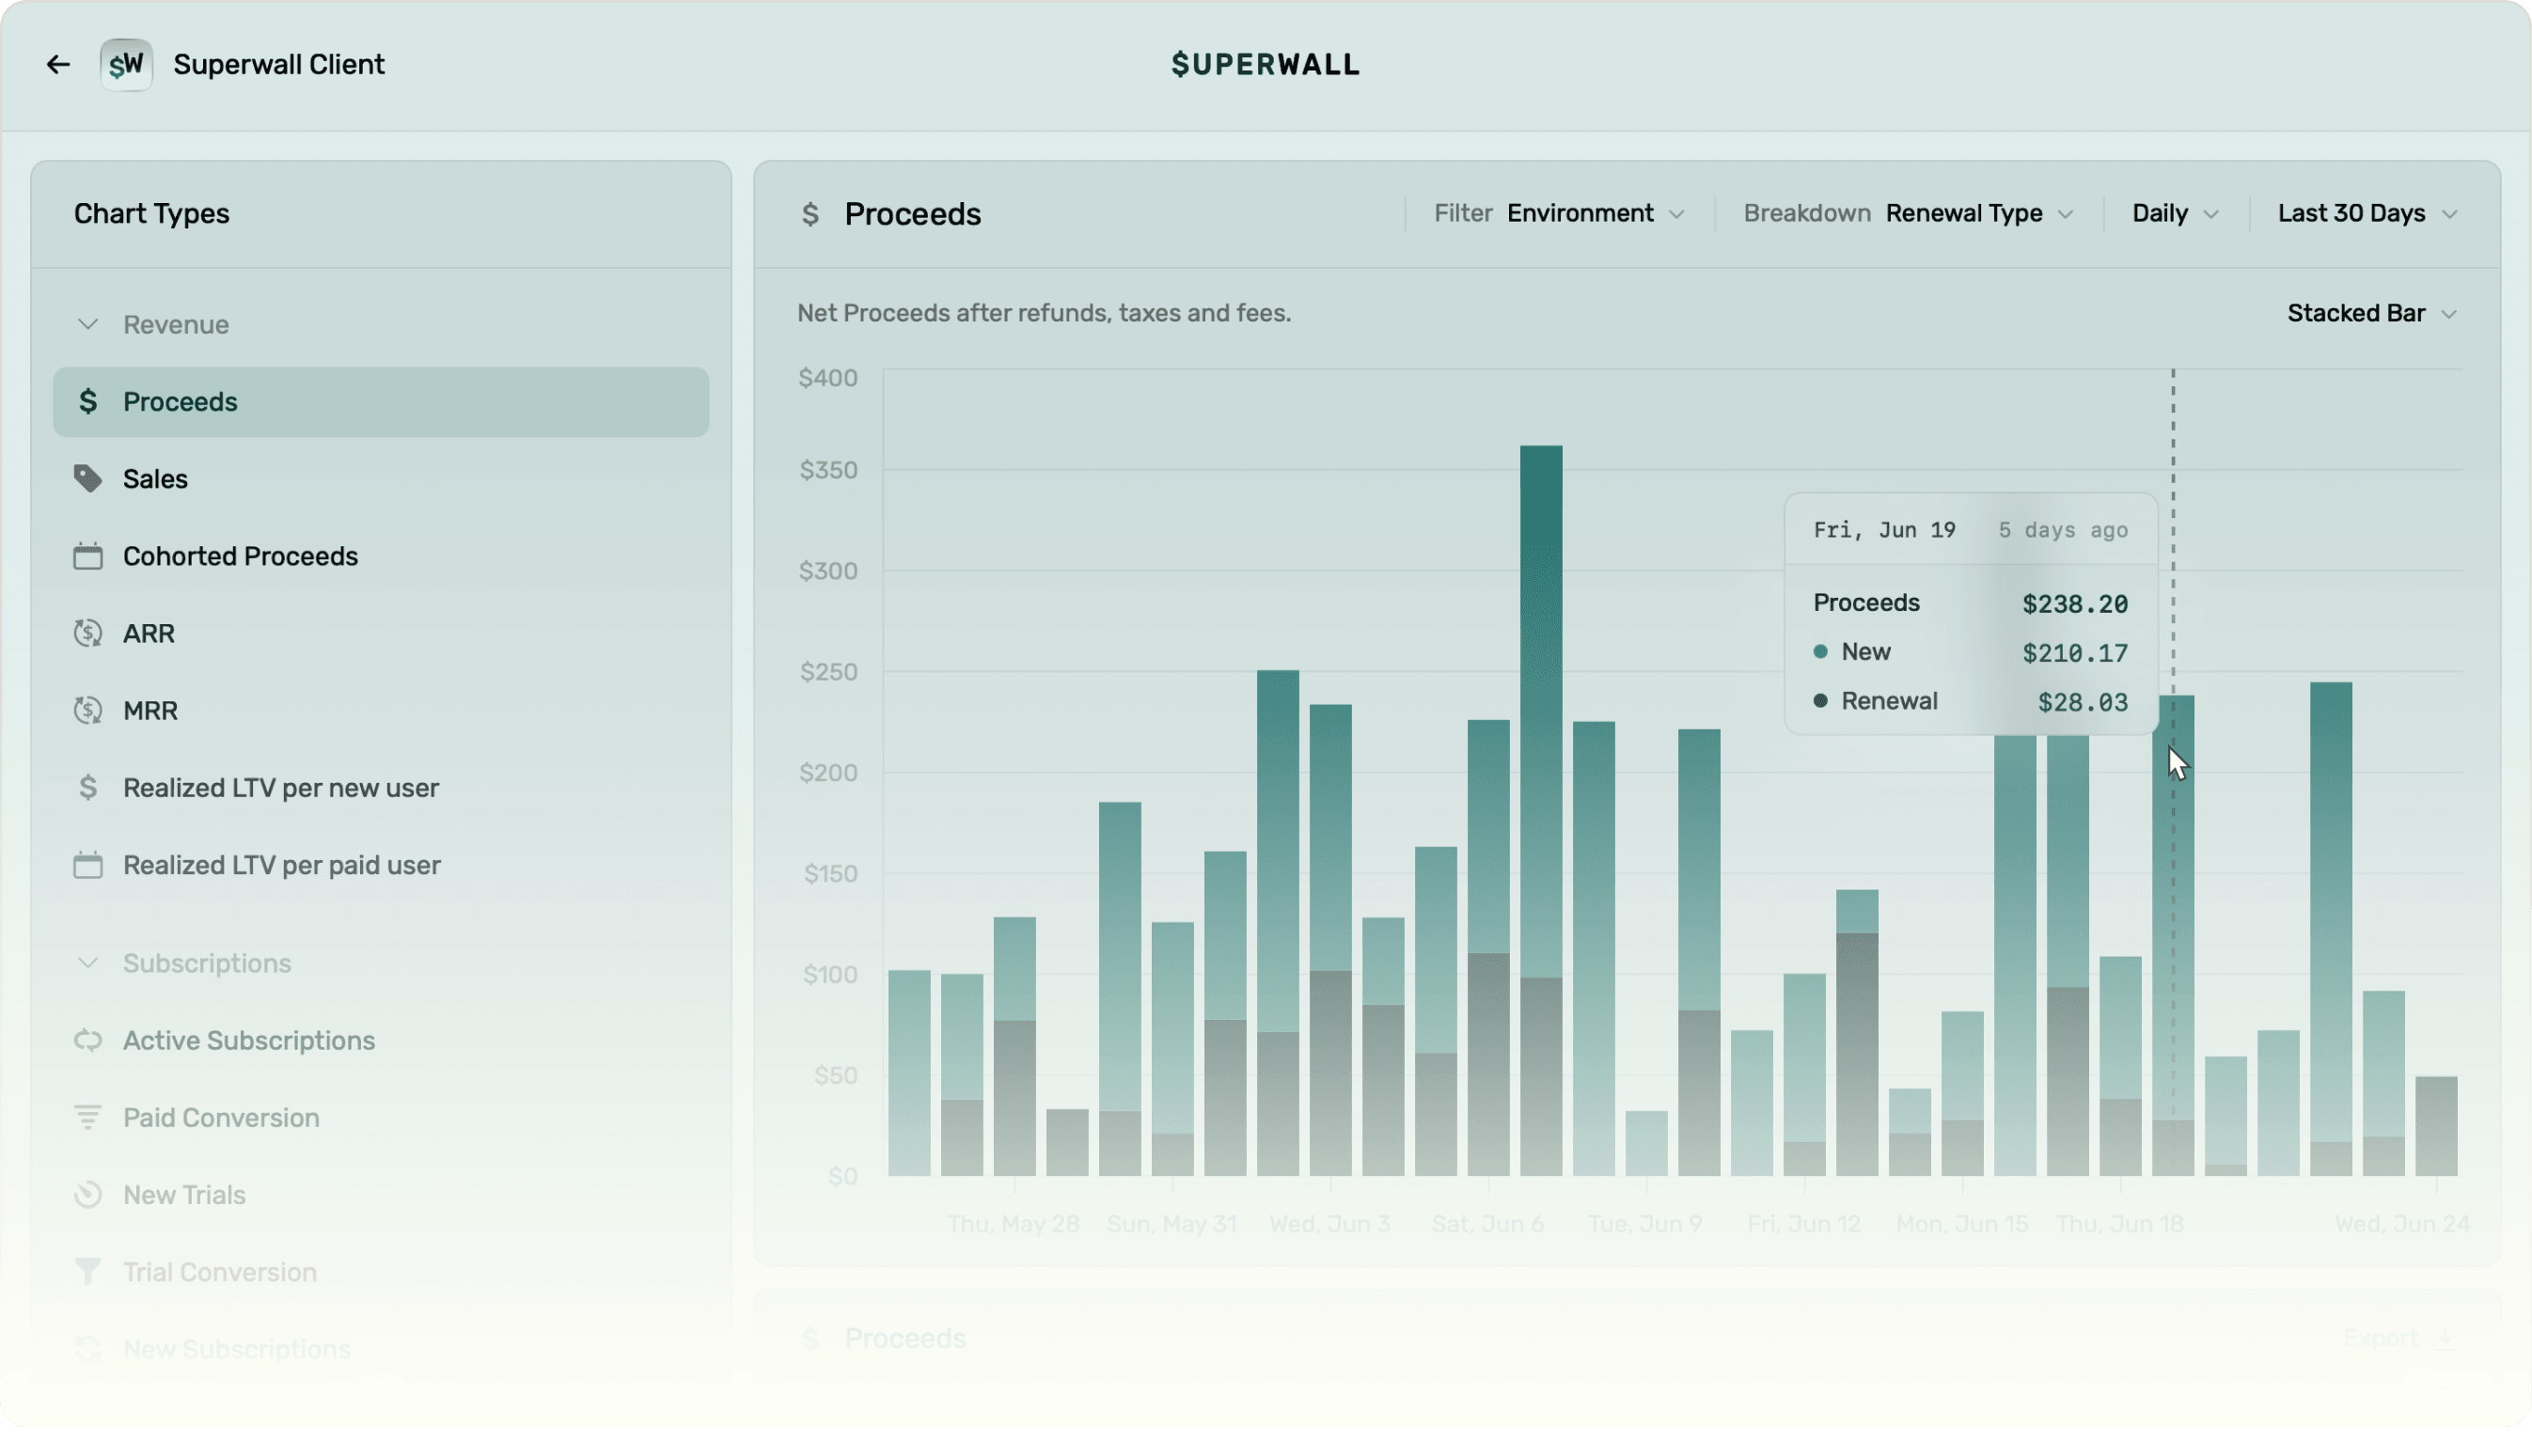Click the back arrow icon
Screen dimensions: 2532x1456
[x=58, y=65]
